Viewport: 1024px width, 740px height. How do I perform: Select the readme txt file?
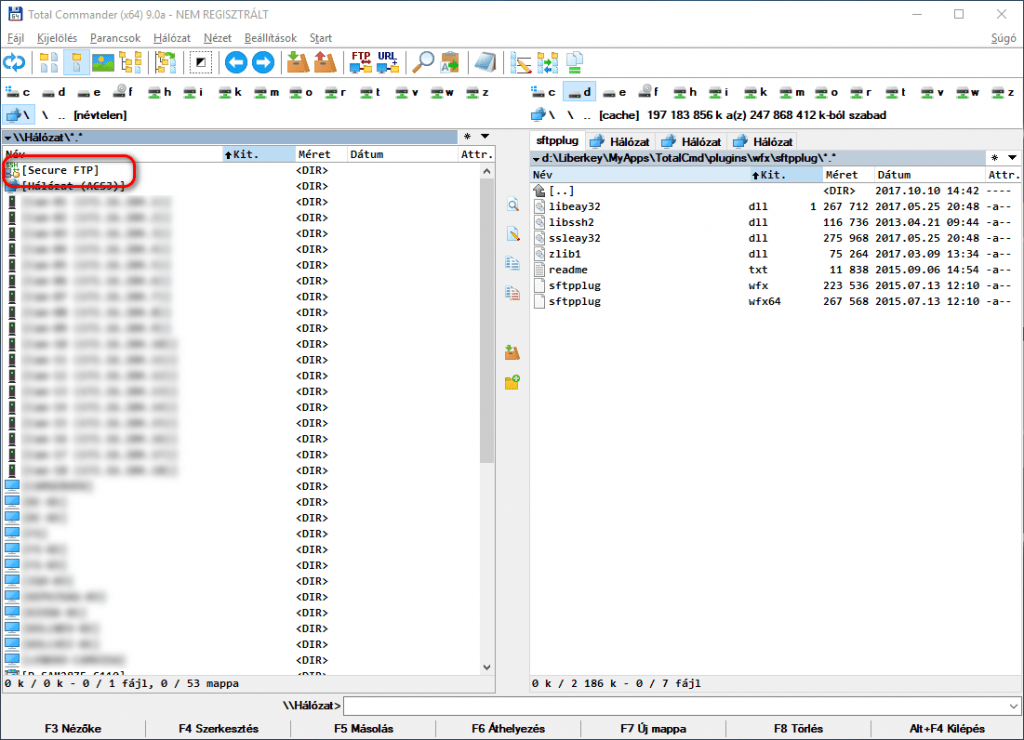click(x=568, y=270)
